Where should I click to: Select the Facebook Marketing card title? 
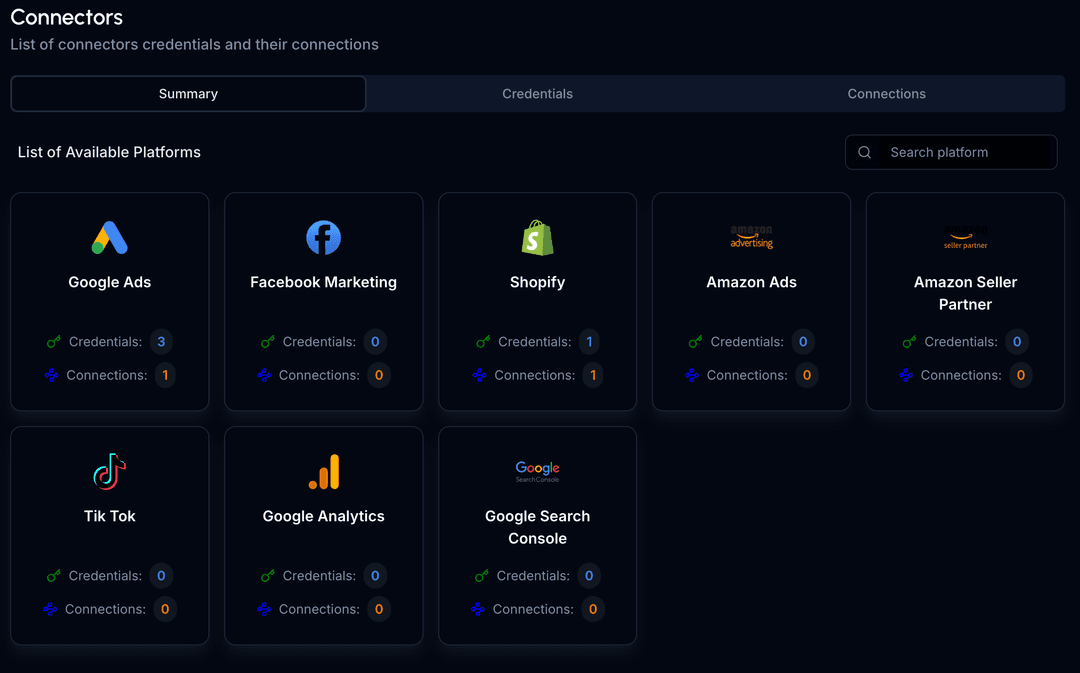[x=324, y=282]
